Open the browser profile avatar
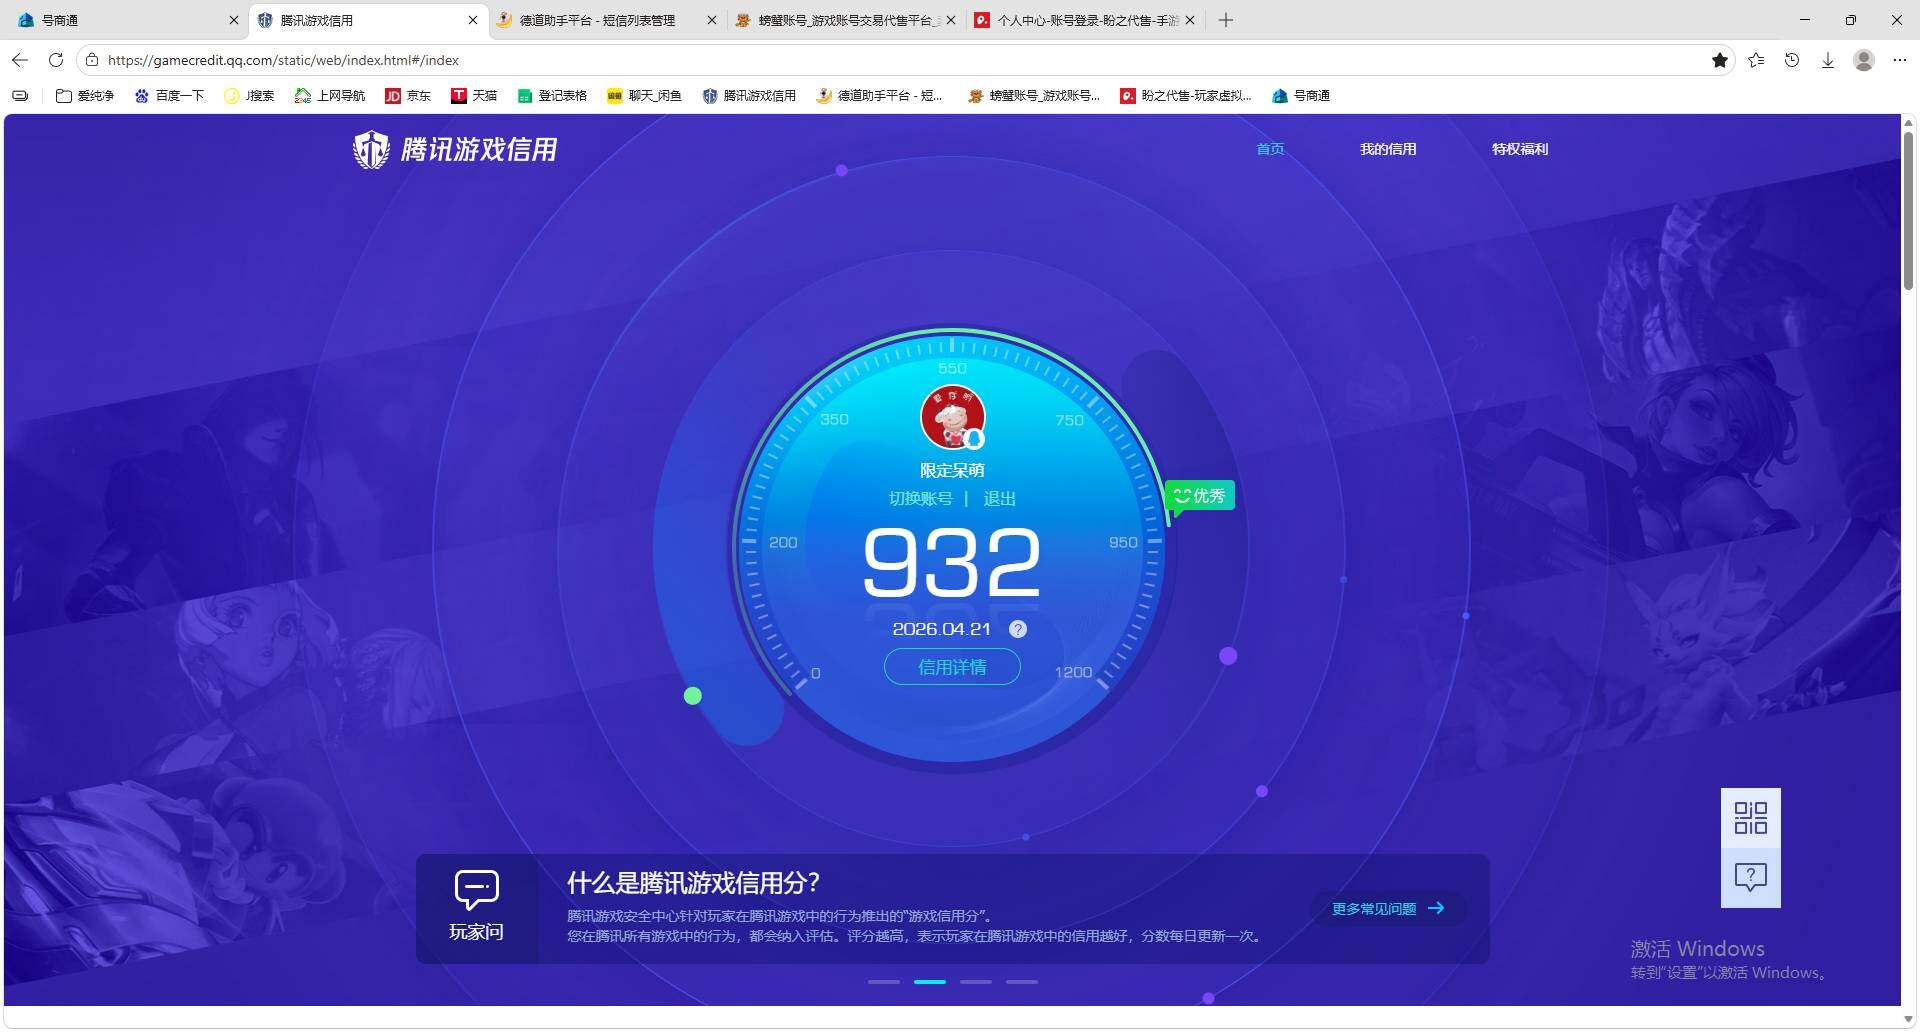1920x1032 pixels. click(x=1864, y=60)
